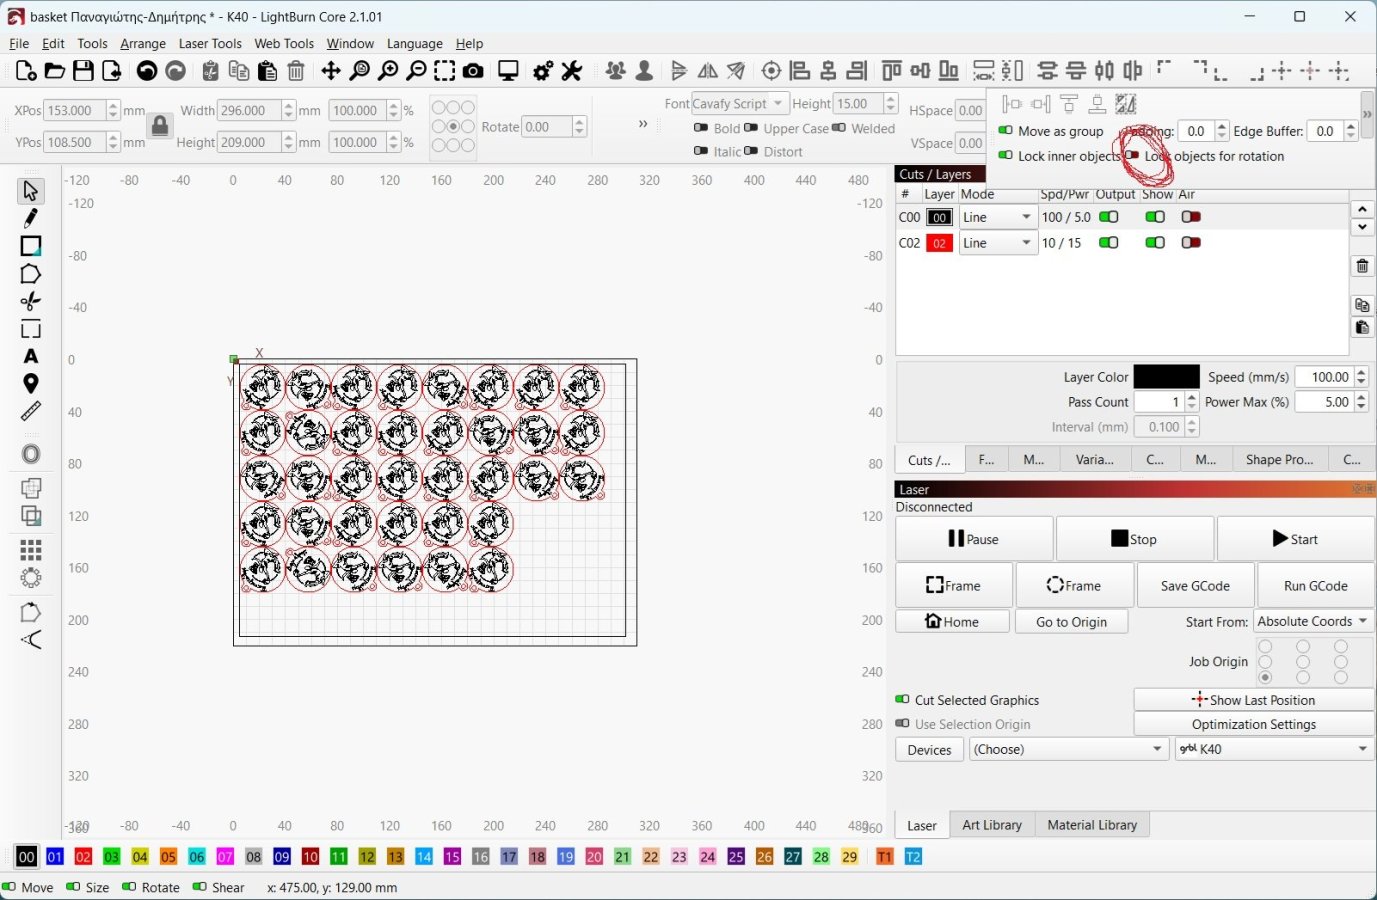
Task: Select the Polygon shape tool
Action: (31, 274)
